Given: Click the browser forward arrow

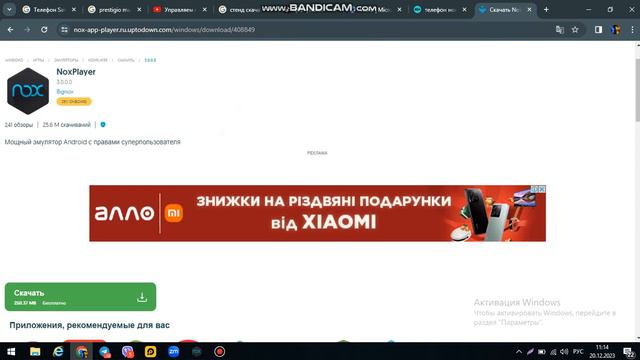Looking at the screenshot, I should [x=27, y=29].
